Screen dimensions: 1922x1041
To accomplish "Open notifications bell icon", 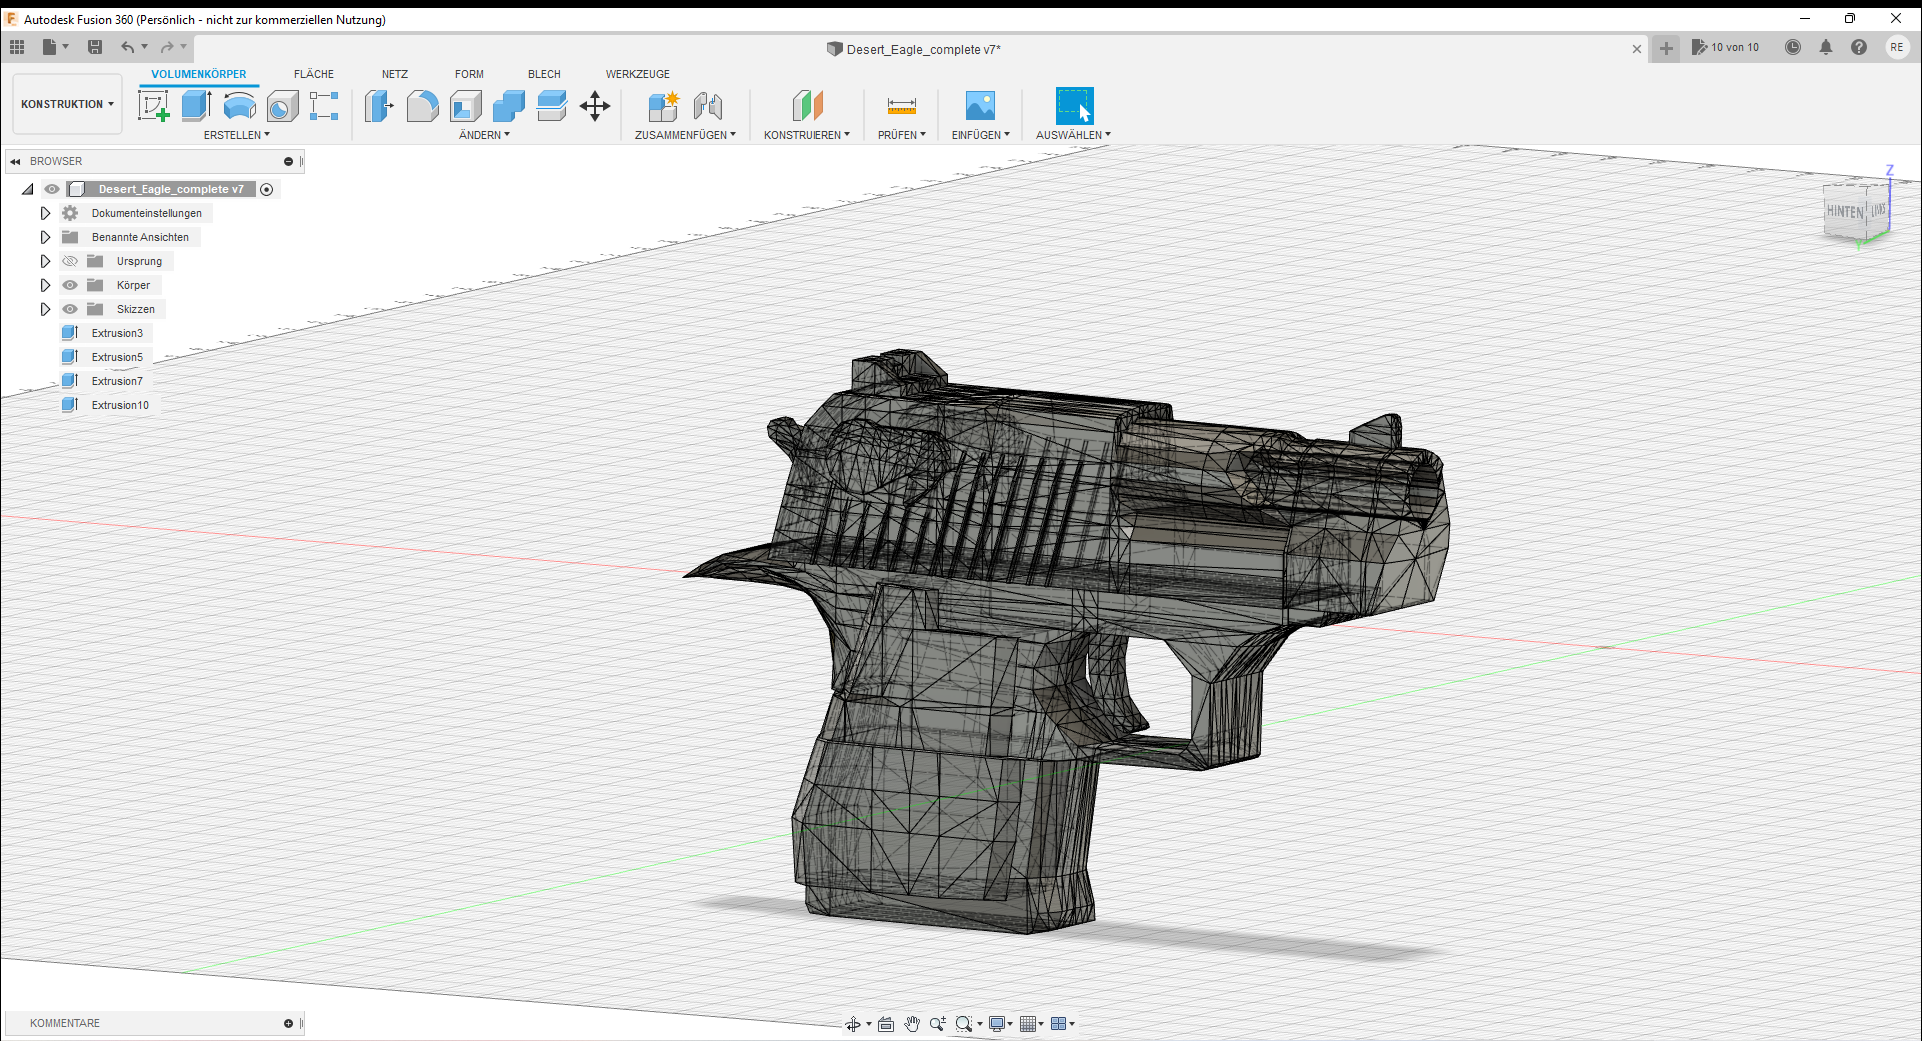I will pos(1826,47).
